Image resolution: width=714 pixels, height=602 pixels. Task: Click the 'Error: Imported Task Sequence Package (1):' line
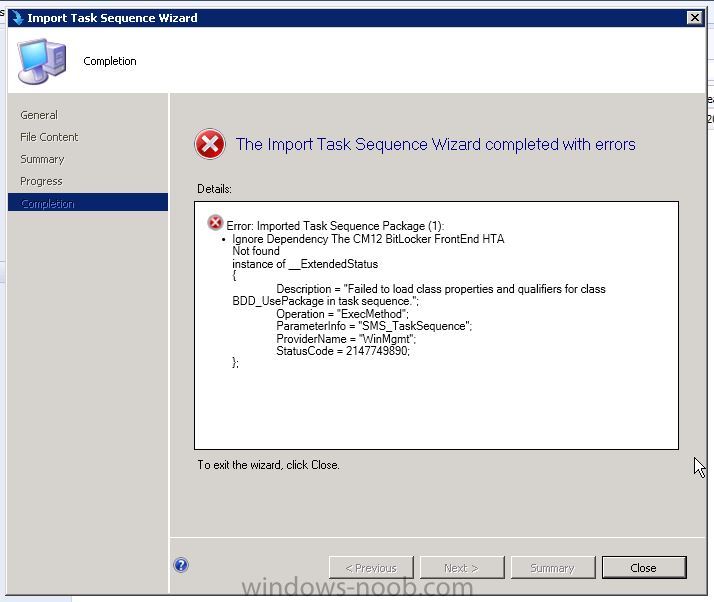pyautogui.click(x=335, y=226)
